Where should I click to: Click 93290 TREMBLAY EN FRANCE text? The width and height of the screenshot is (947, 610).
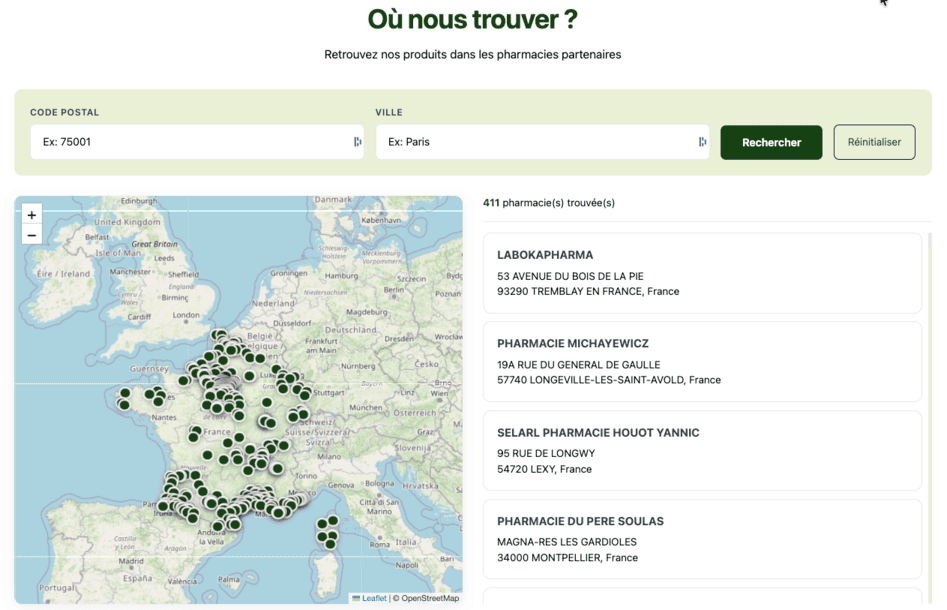click(588, 291)
